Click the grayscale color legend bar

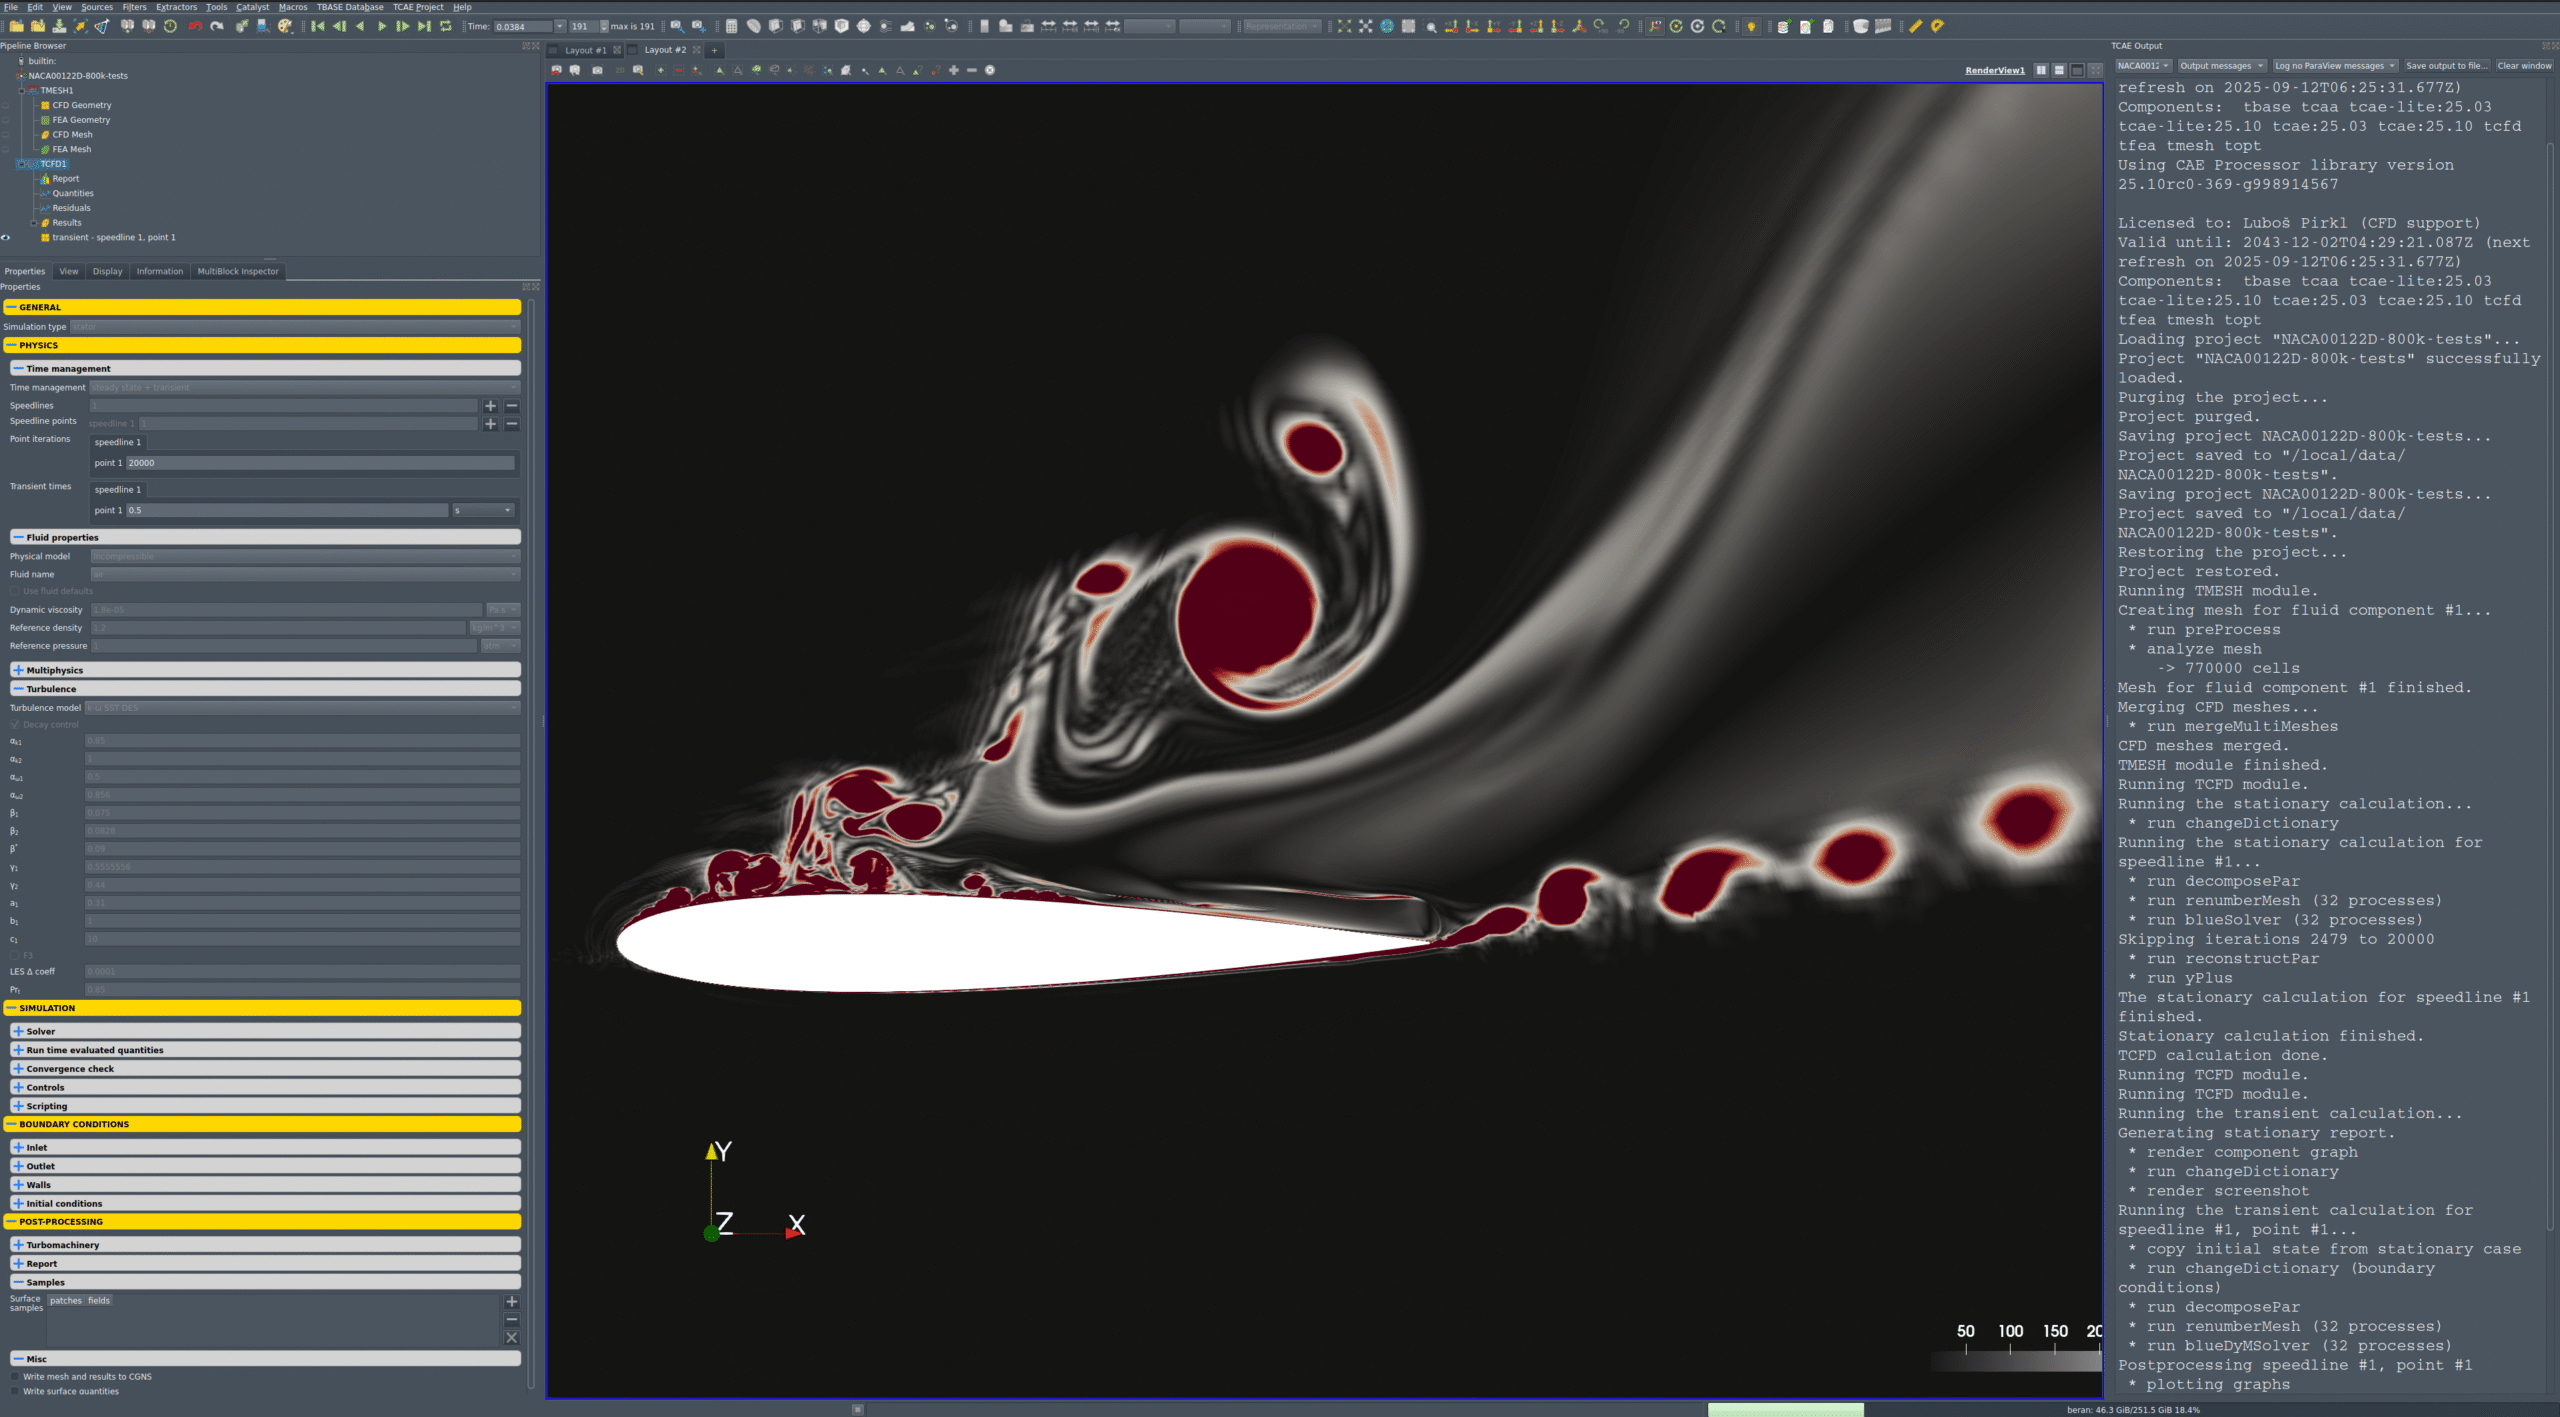(2016, 1361)
